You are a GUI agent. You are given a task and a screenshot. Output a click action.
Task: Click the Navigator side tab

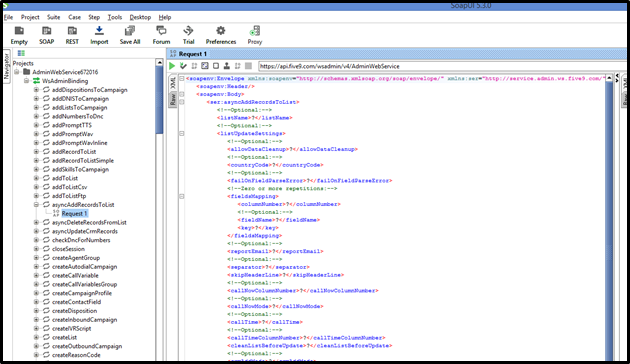6,66
